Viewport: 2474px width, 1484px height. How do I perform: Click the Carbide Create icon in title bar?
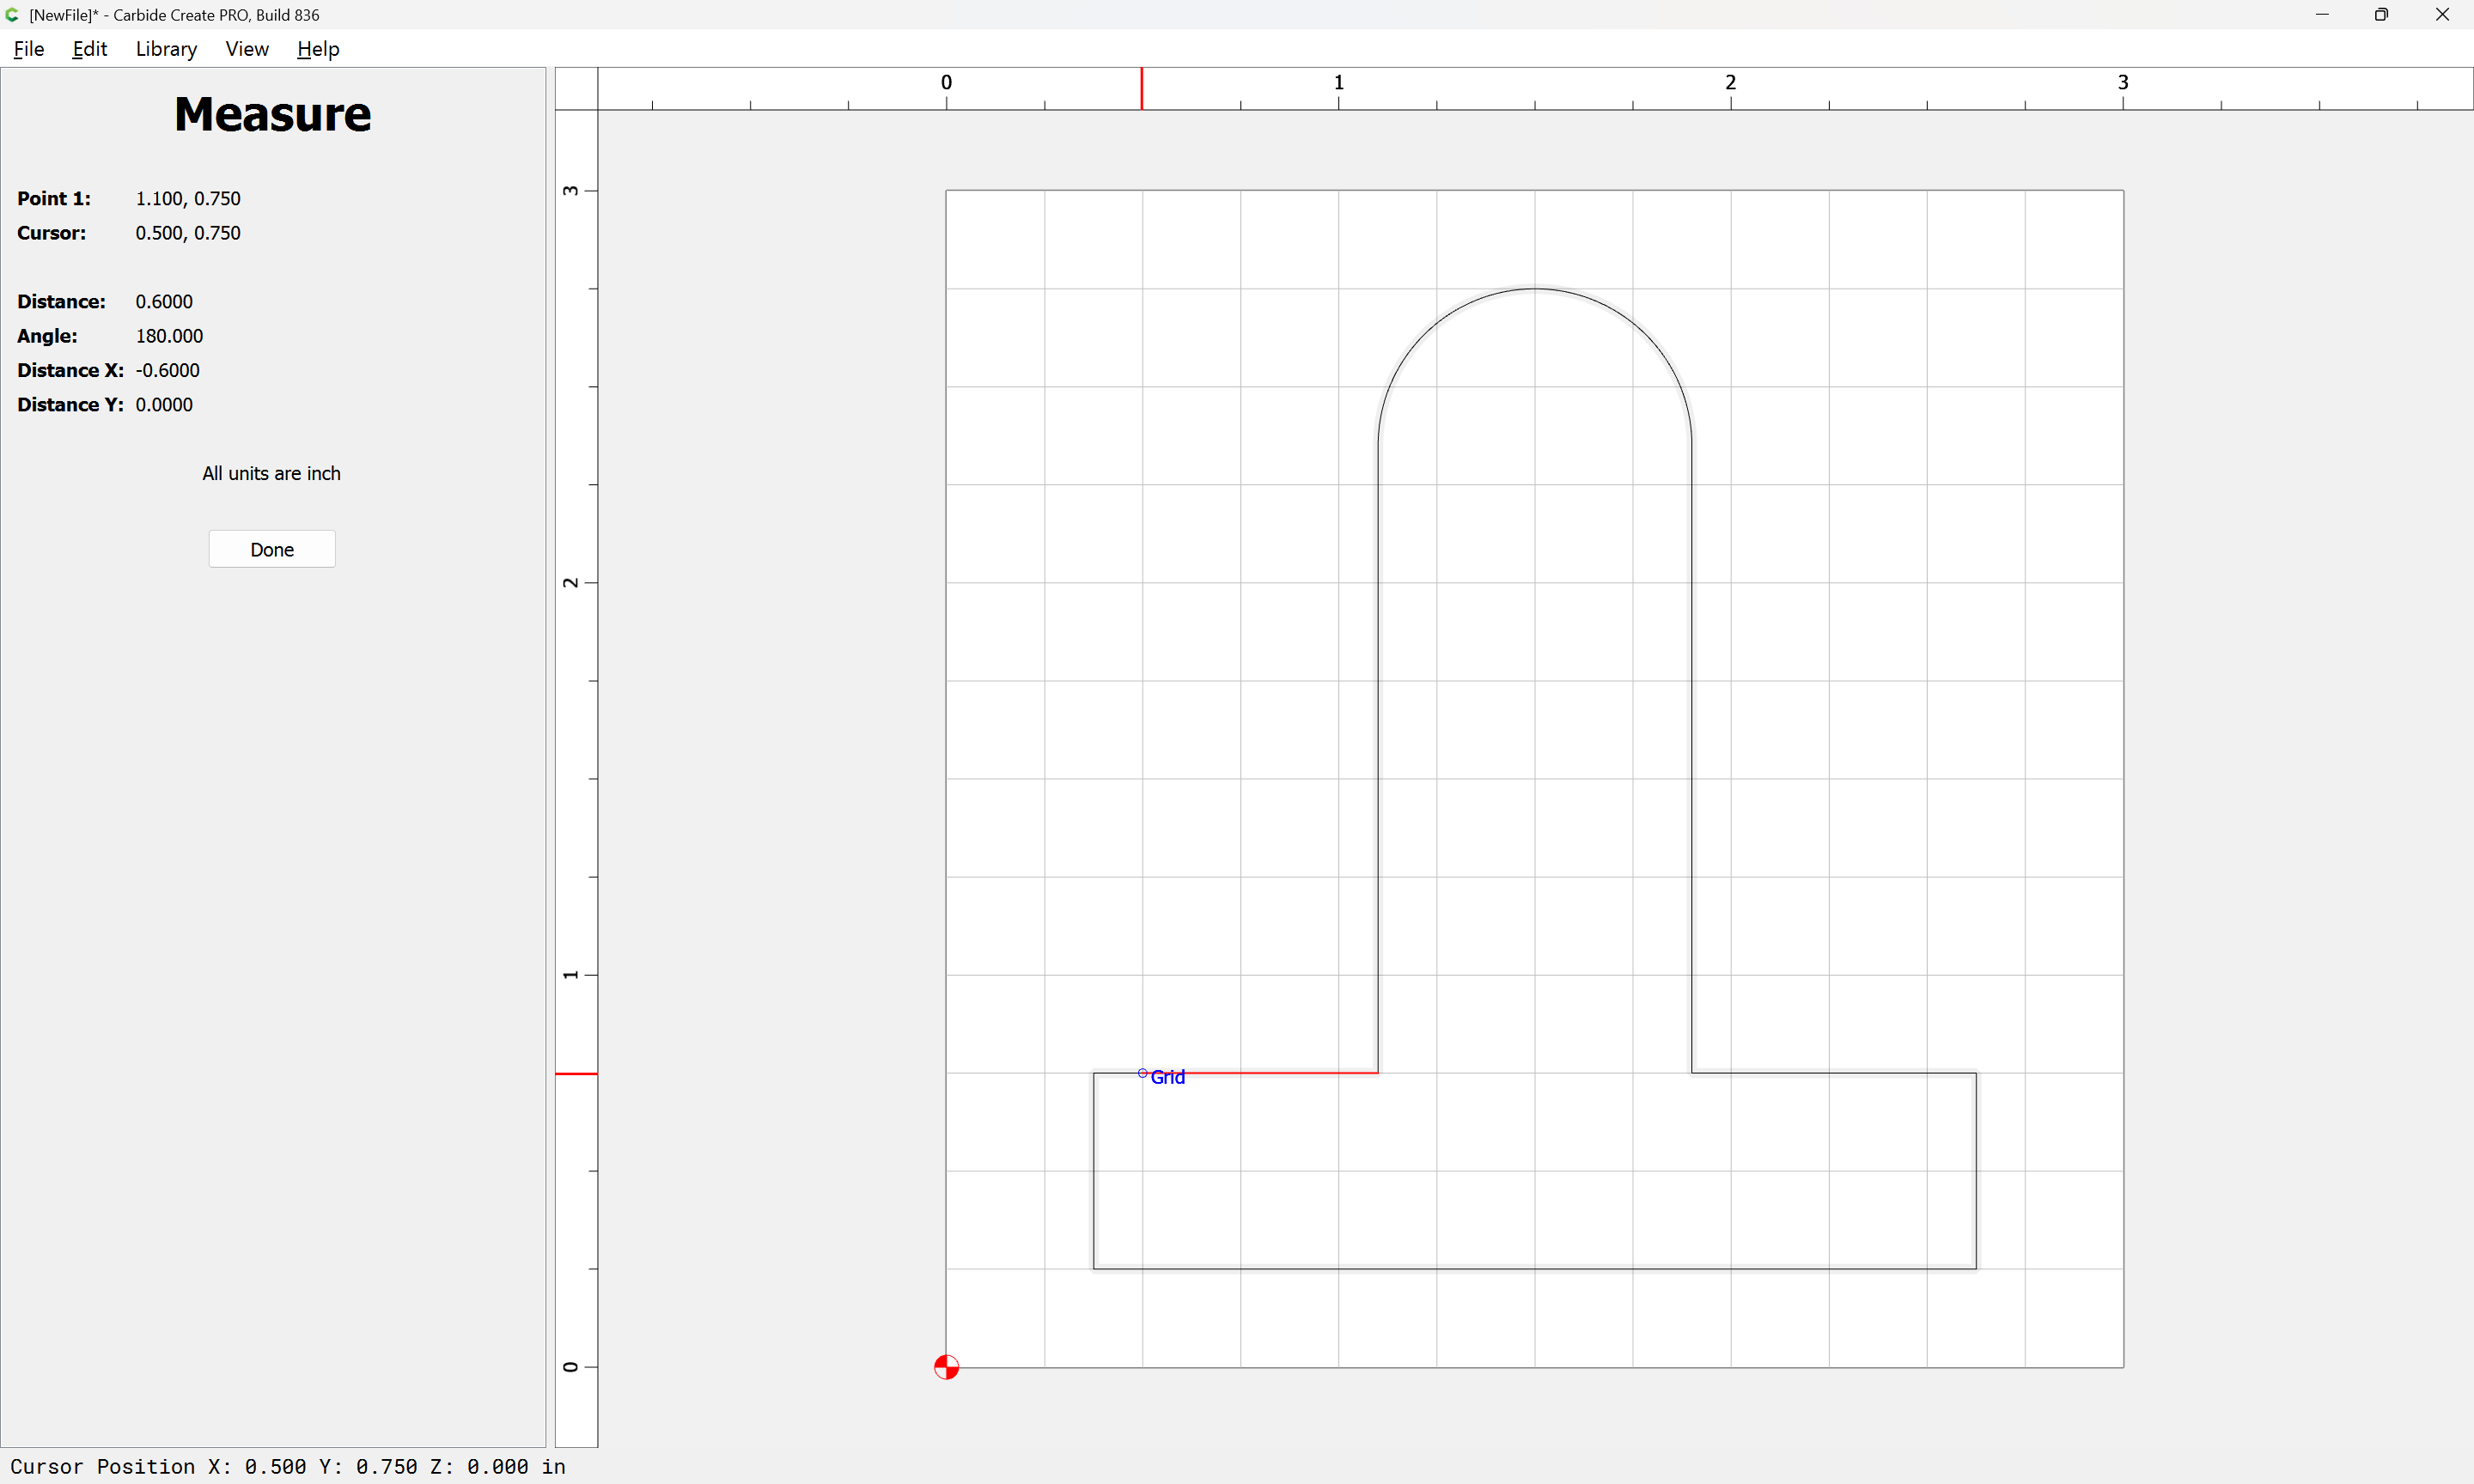click(13, 15)
